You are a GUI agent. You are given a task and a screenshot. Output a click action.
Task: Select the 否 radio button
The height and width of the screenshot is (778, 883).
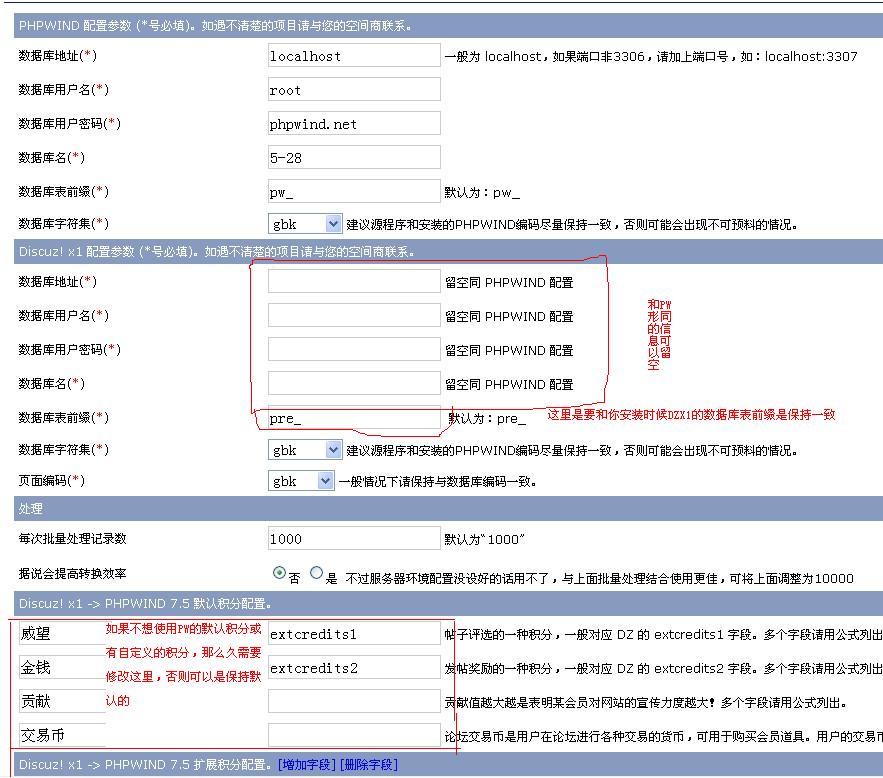pyautogui.click(x=279, y=573)
